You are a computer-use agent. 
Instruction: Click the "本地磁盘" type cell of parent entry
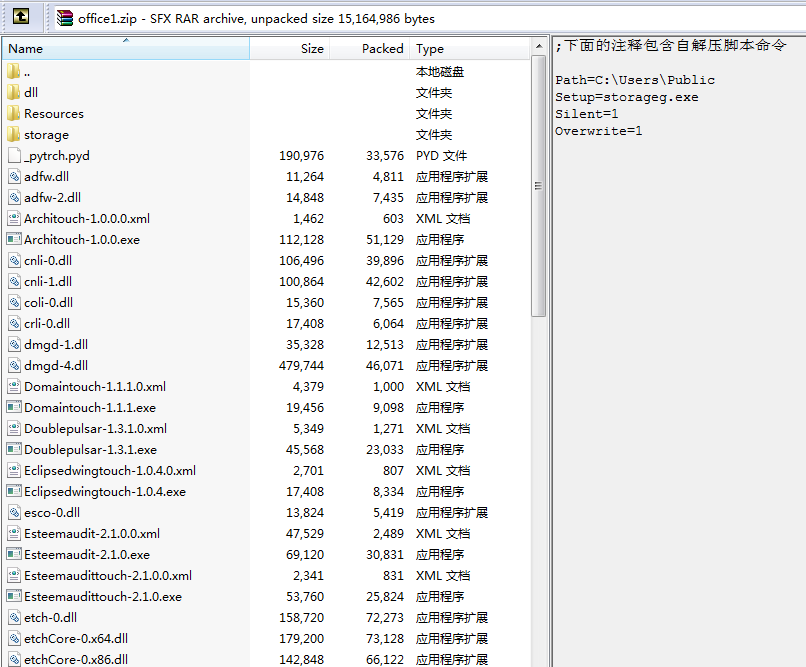click(x=440, y=71)
